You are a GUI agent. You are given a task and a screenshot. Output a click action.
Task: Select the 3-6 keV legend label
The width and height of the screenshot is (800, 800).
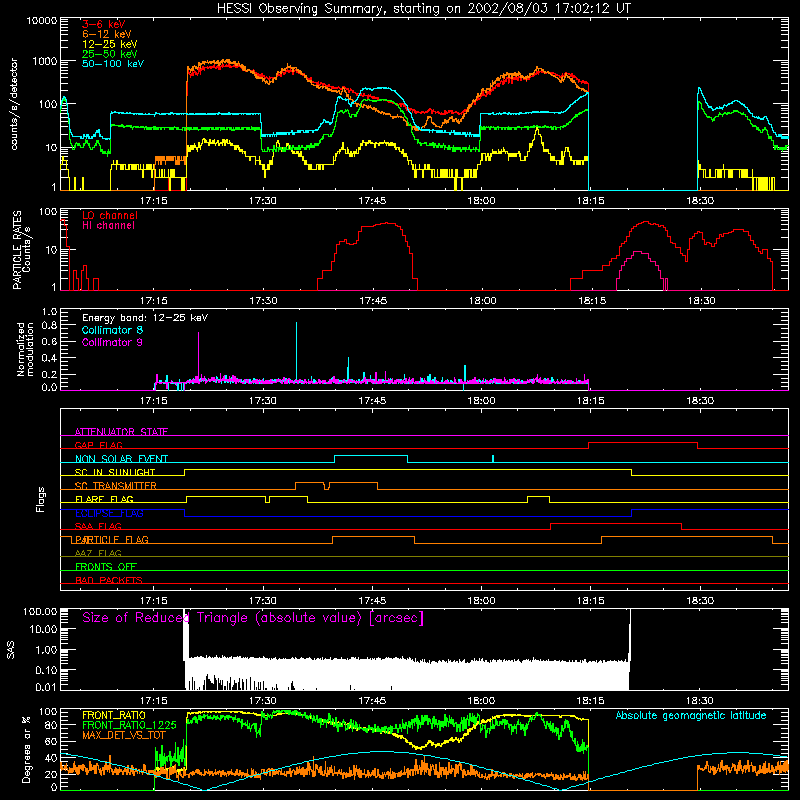pyautogui.click(x=103, y=24)
